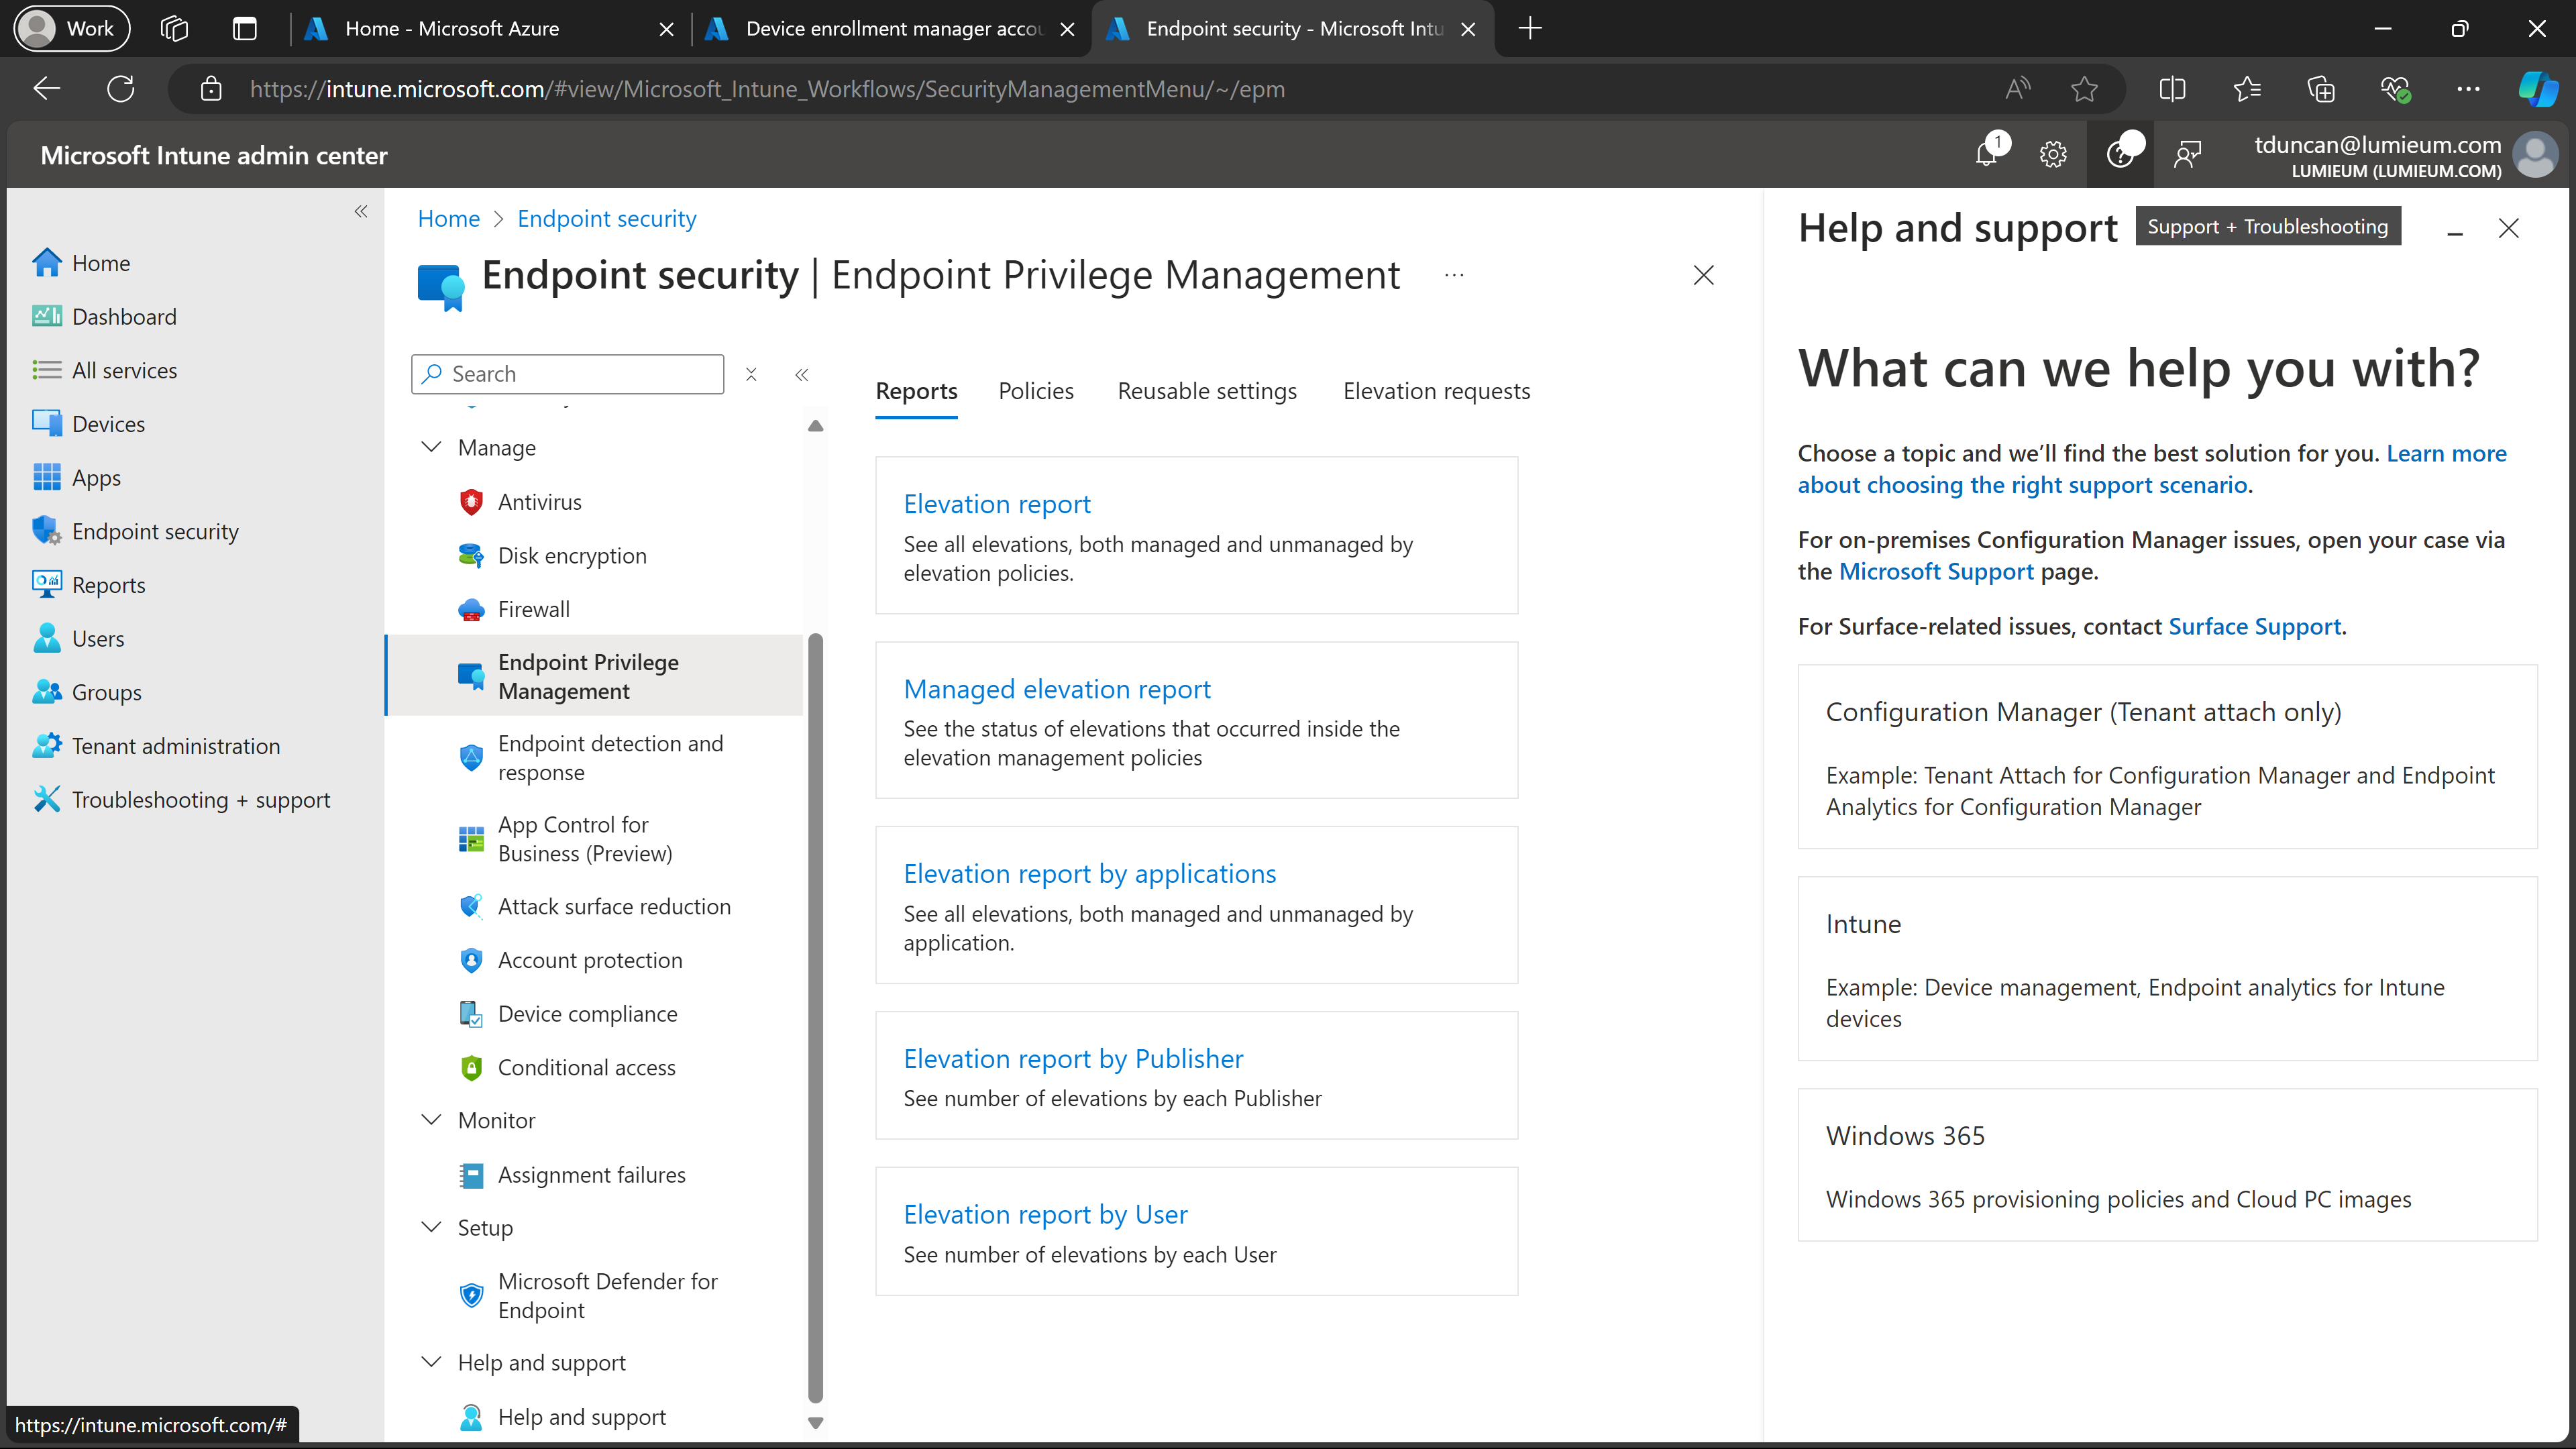This screenshot has height=1449, width=2576.
Task: Choose the Intune support card
Action: click(x=2167, y=969)
